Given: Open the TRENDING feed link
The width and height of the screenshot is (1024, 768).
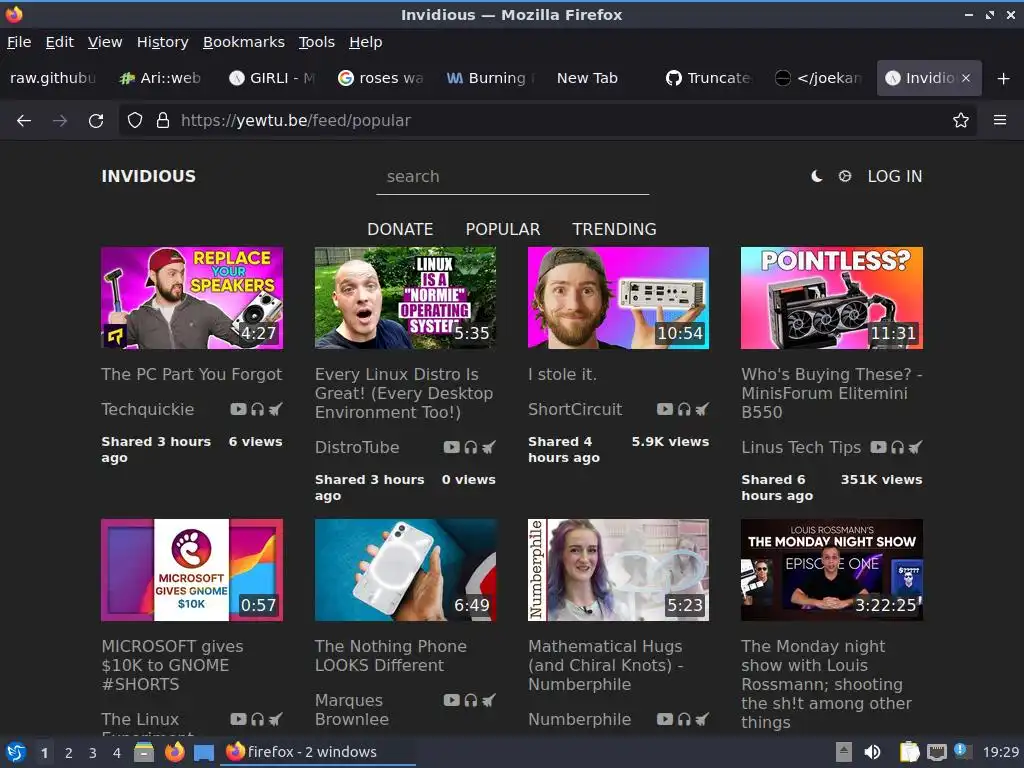Looking at the screenshot, I should pyautogui.click(x=615, y=229).
